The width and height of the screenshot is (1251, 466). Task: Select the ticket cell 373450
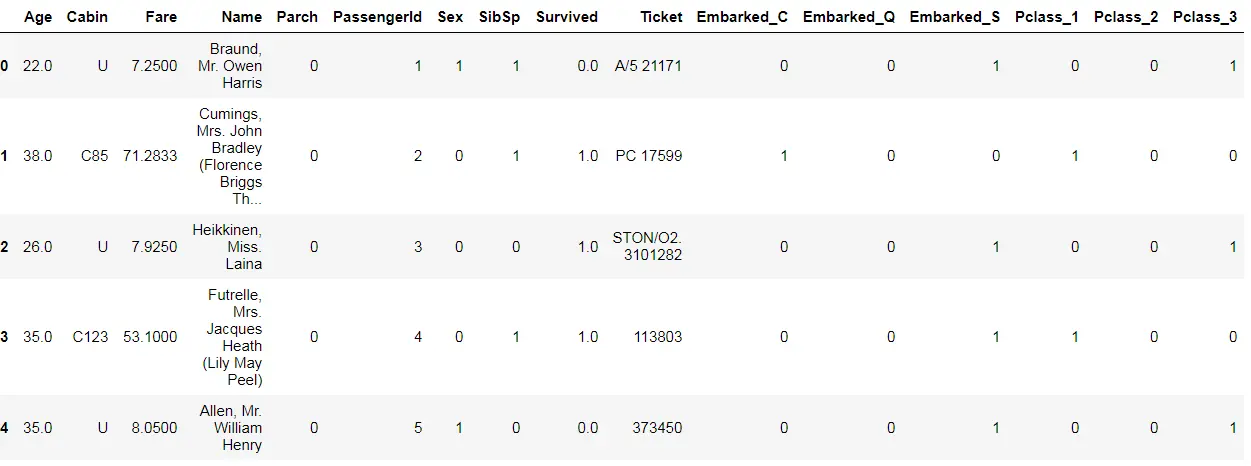click(657, 428)
